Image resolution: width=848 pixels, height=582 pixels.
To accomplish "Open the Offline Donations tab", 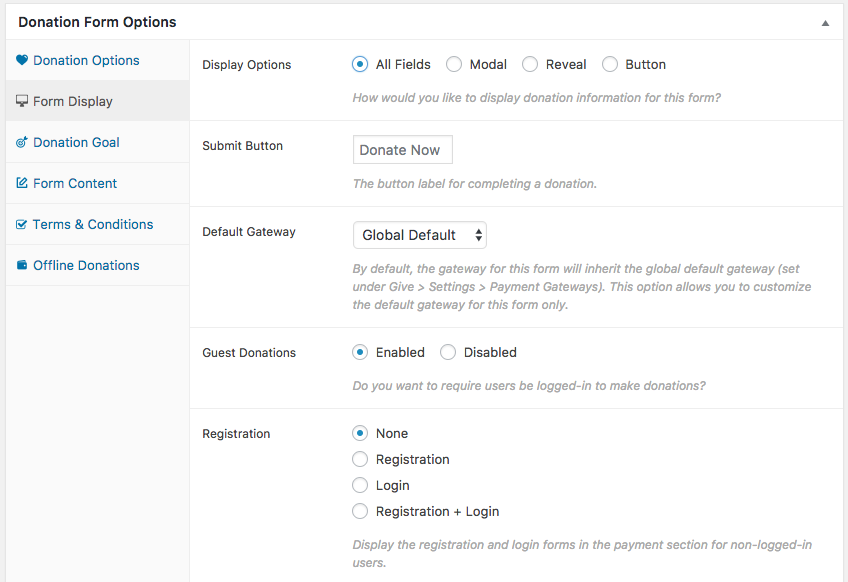I will tap(86, 265).
